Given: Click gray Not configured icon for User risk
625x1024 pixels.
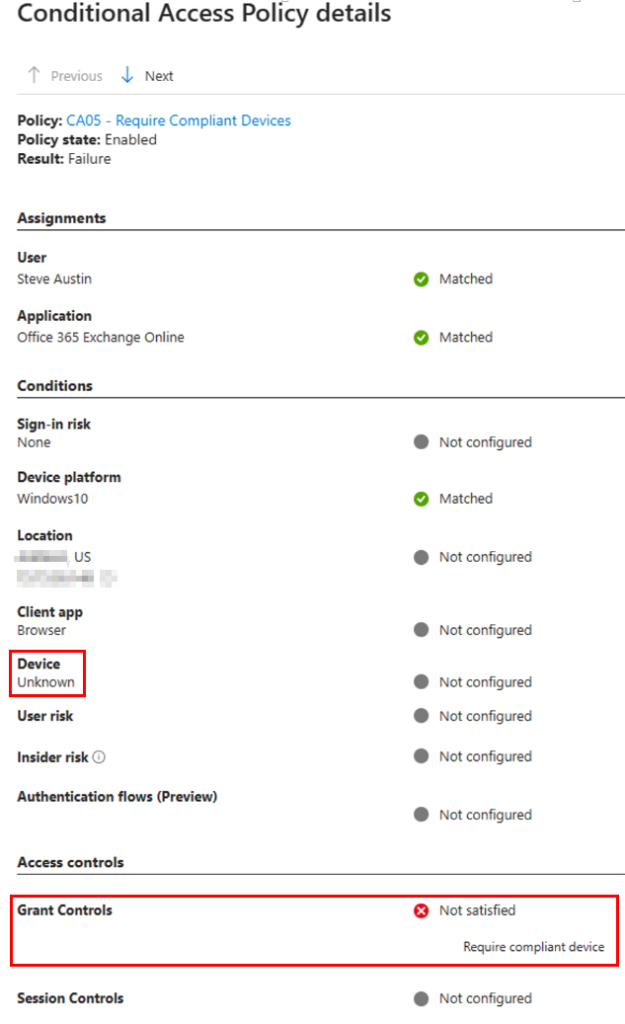Looking at the screenshot, I should tap(421, 717).
